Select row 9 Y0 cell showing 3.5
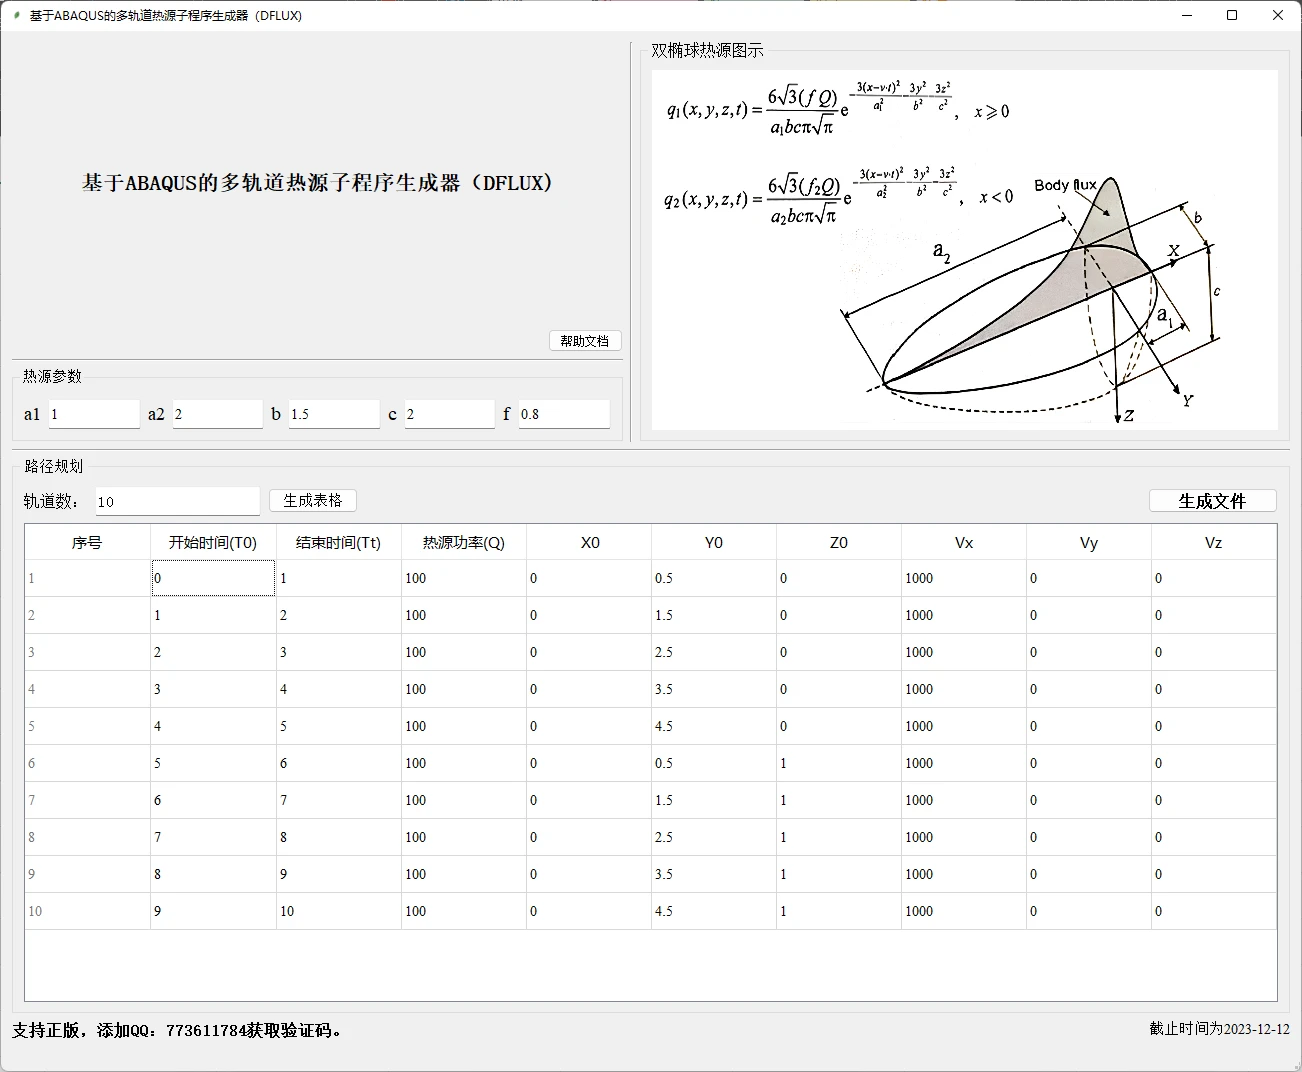The width and height of the screenshot is (1302, 1072). pyautogui.click(x=714, y=874)
